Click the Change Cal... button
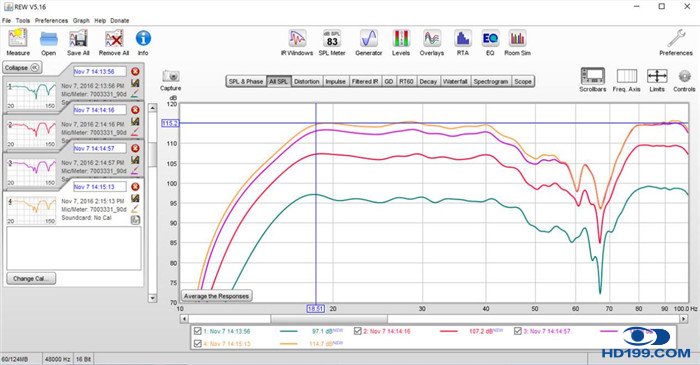Viewport: 700px width, 365px height. (x=31, y=278)
